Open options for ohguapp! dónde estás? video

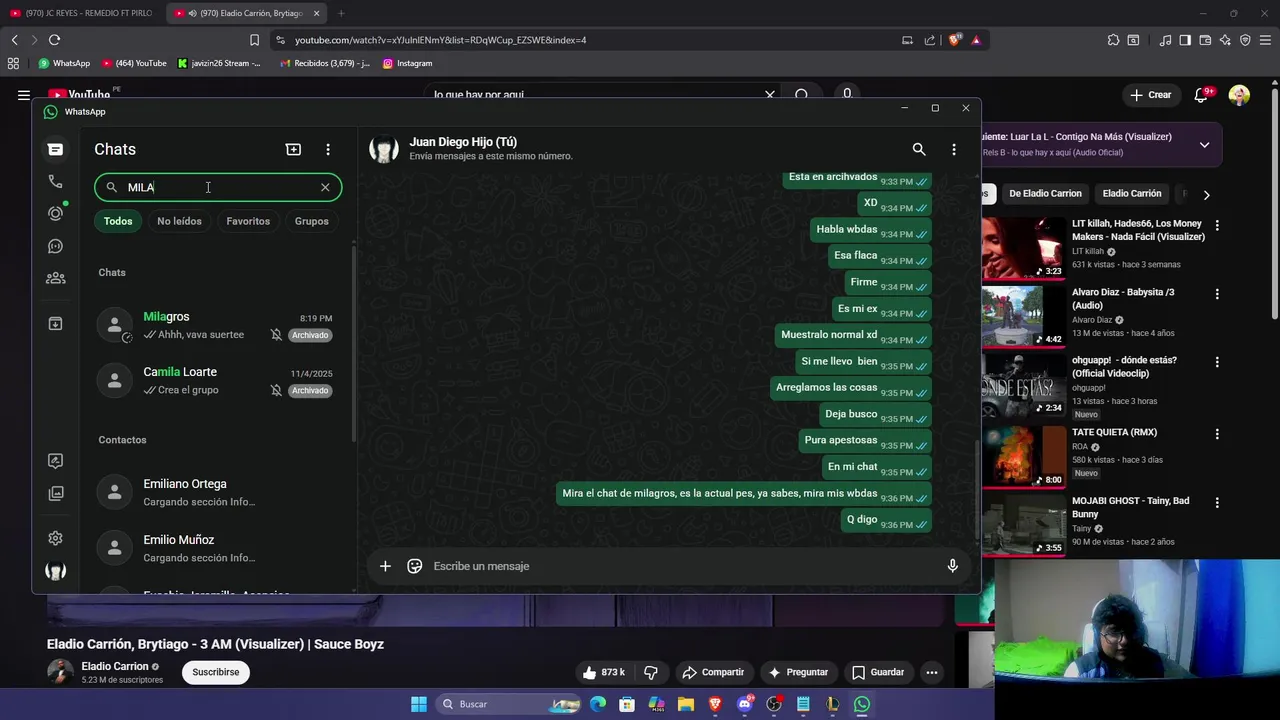coord(1217,362)
